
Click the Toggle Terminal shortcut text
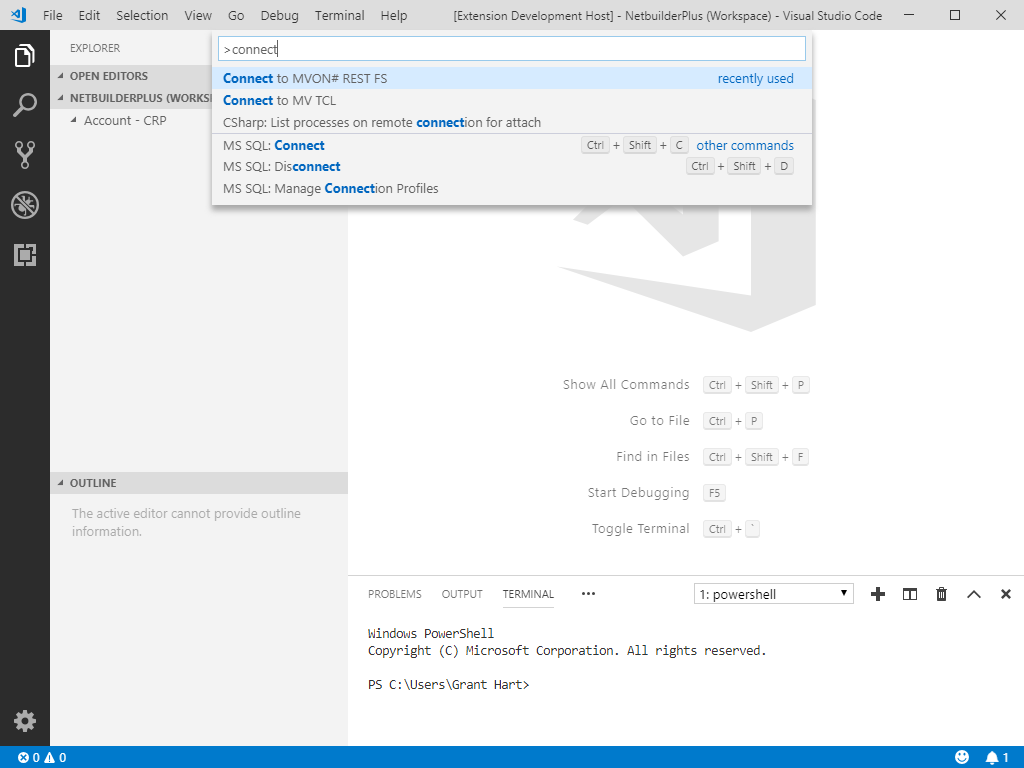point(640,528)
